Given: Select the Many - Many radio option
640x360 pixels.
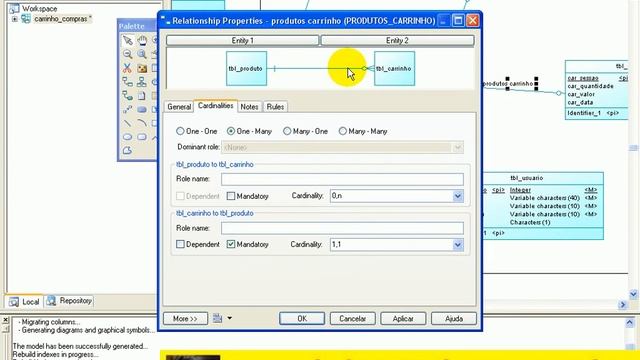Looking at the screenshot, I should point(342,131).
